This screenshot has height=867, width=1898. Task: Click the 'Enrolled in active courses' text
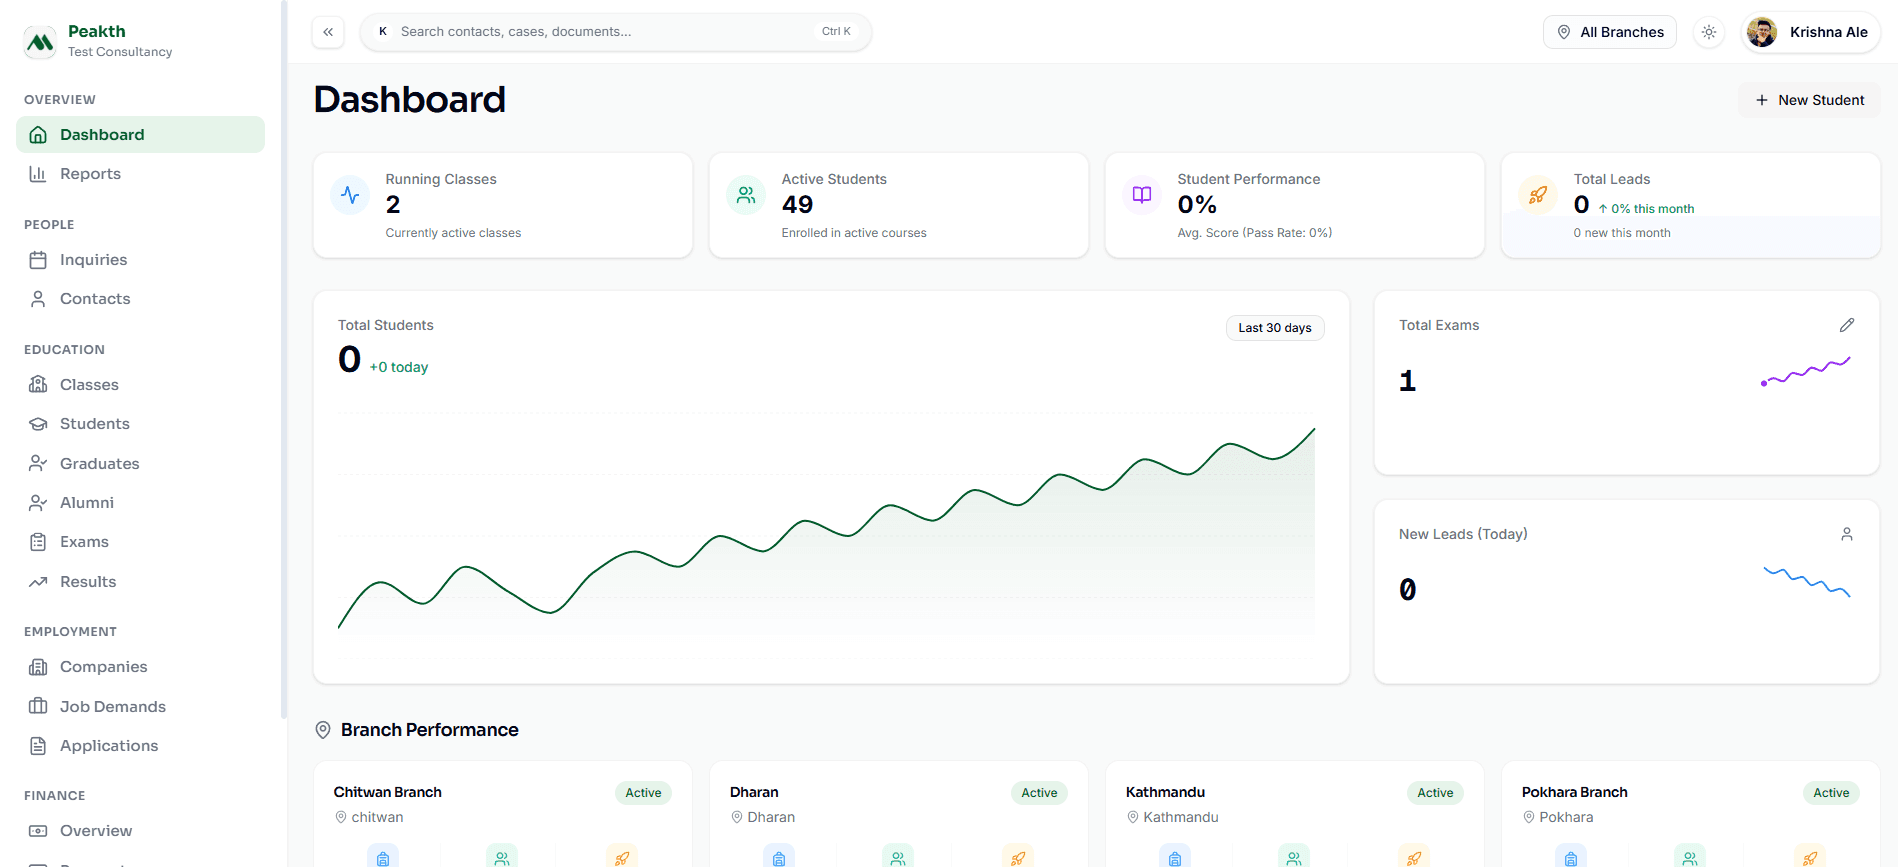pyautogui.click(x=854, y=233)
